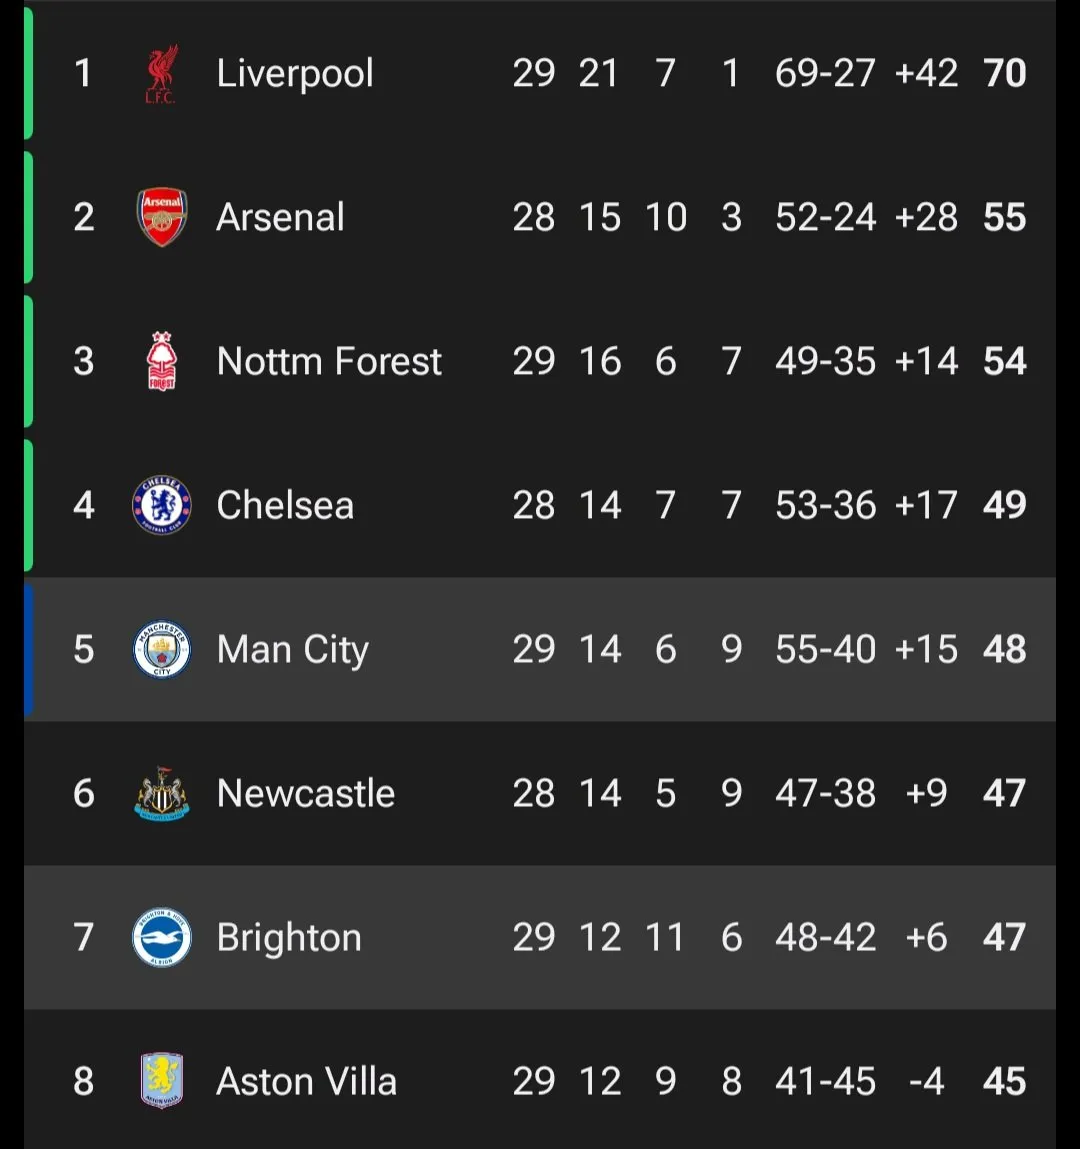The height and width of the screenshot is (1149, 1080).
Task: Select the Brighton team name
Action: 289,939
